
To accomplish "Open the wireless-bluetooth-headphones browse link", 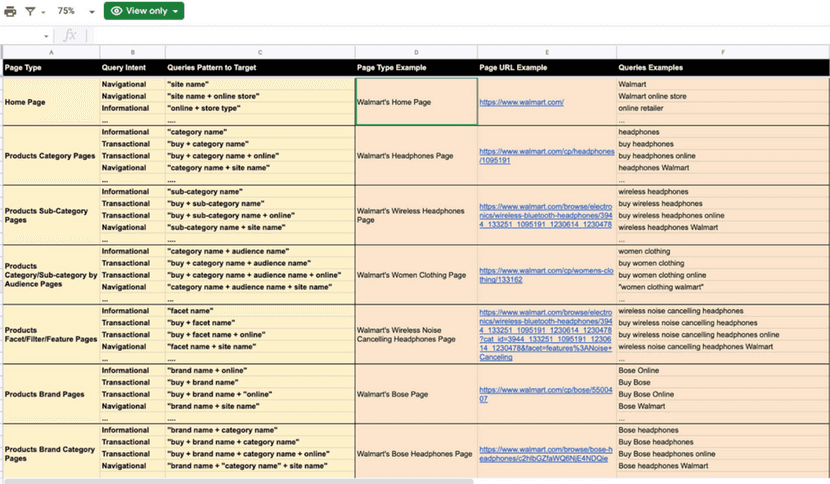I will click(x=545, y=215).
